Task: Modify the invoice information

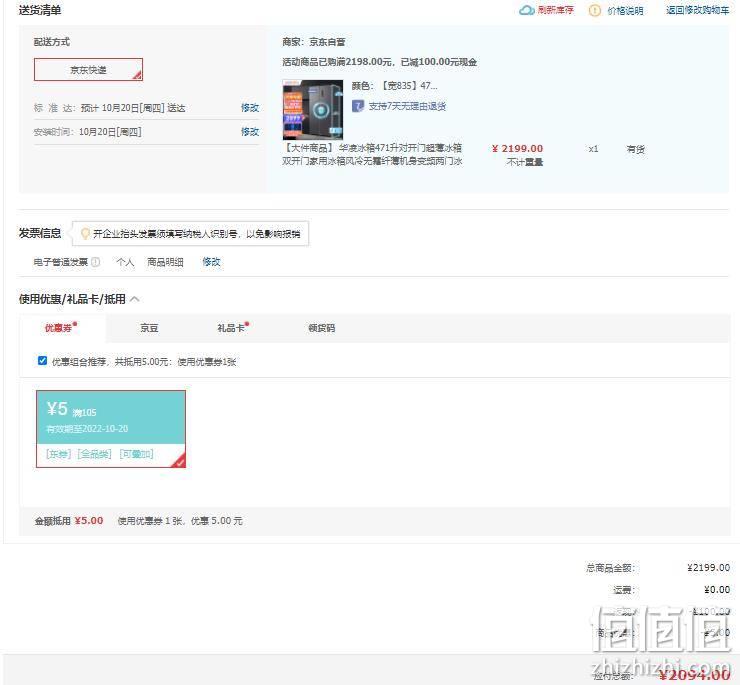Action: 211,262
